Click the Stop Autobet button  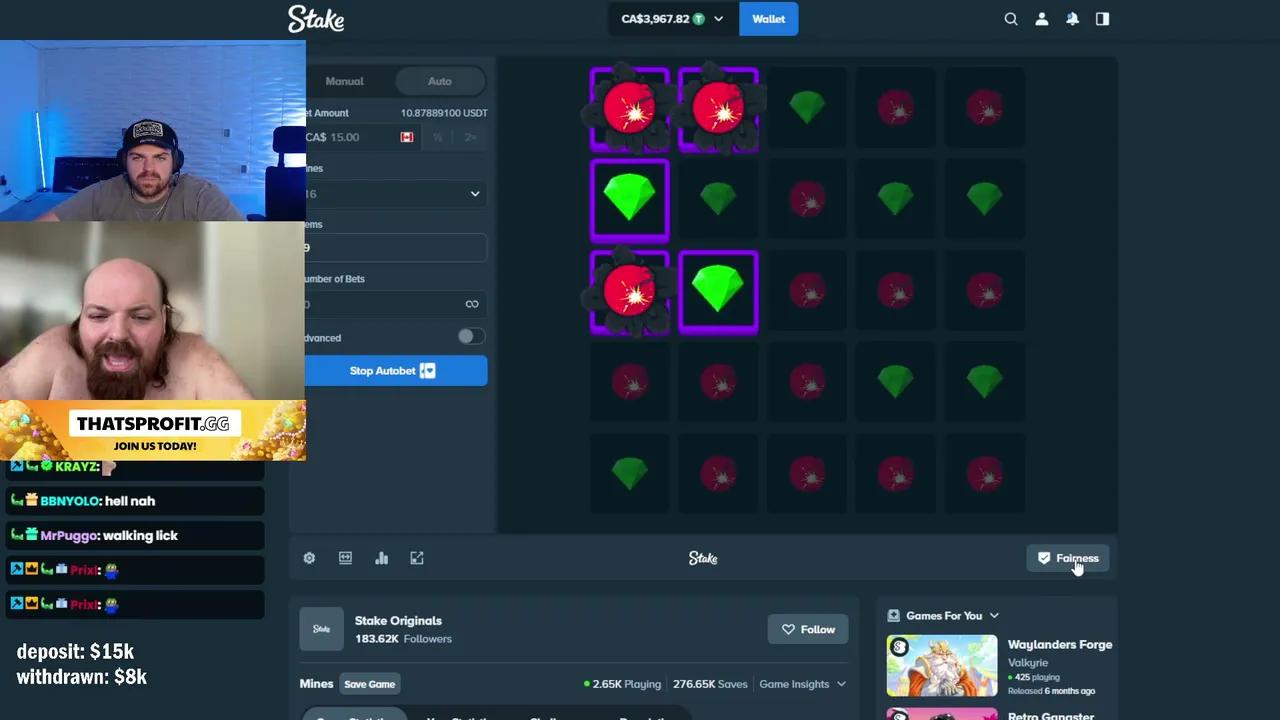[396, 371]
